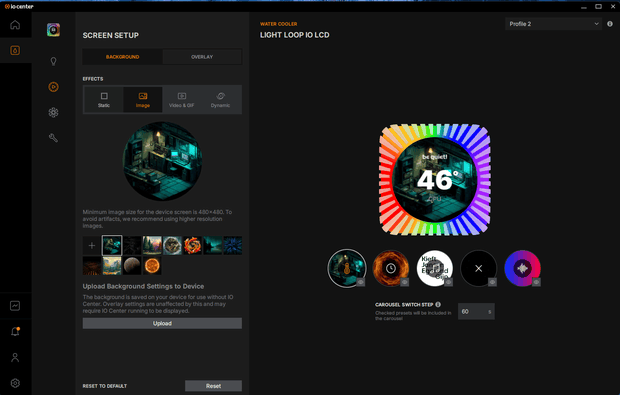This screenshot has height=395, width=620.
Task: Click the 'Upload Background Settings to Device' heading
Action: click(x=143, y=286)
